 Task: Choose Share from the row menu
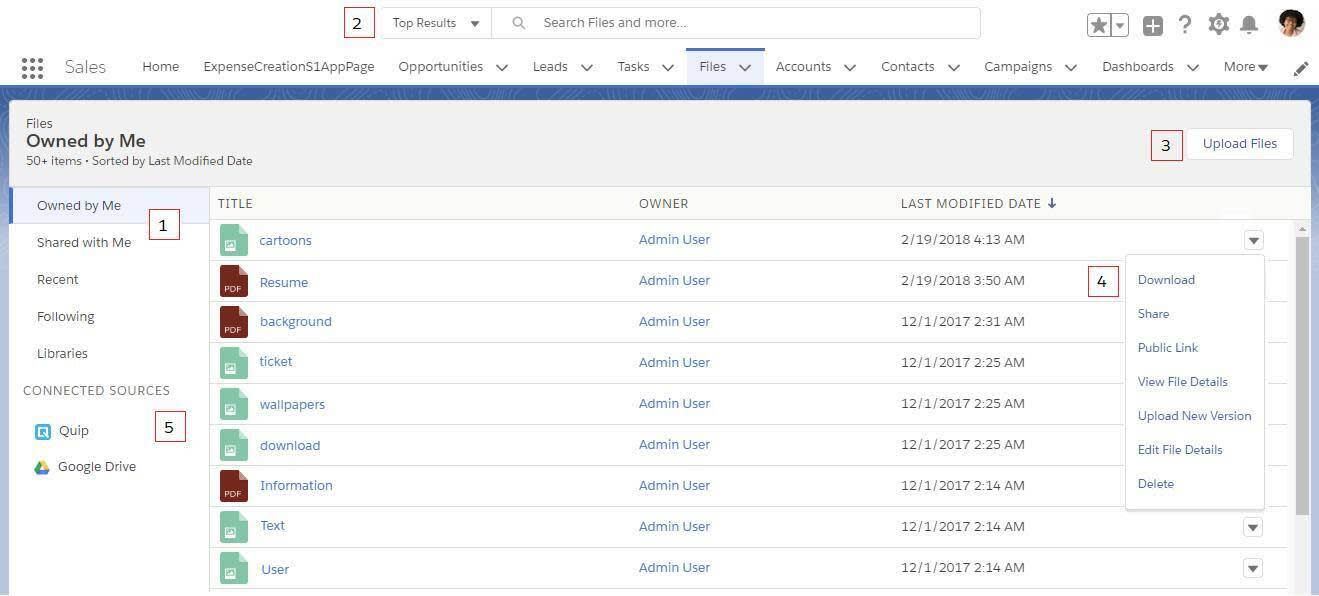click(x=1153, y=314)
